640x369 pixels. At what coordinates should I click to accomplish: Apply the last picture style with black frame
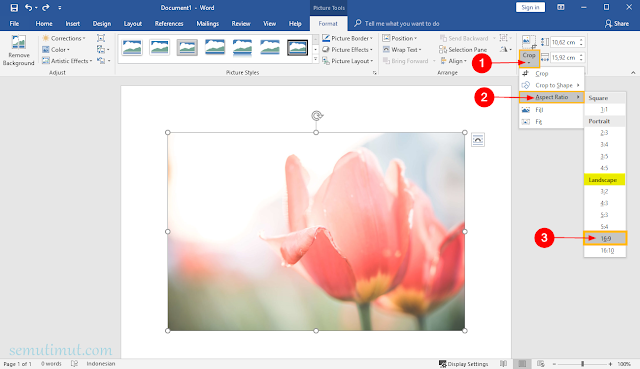(298, 48)
